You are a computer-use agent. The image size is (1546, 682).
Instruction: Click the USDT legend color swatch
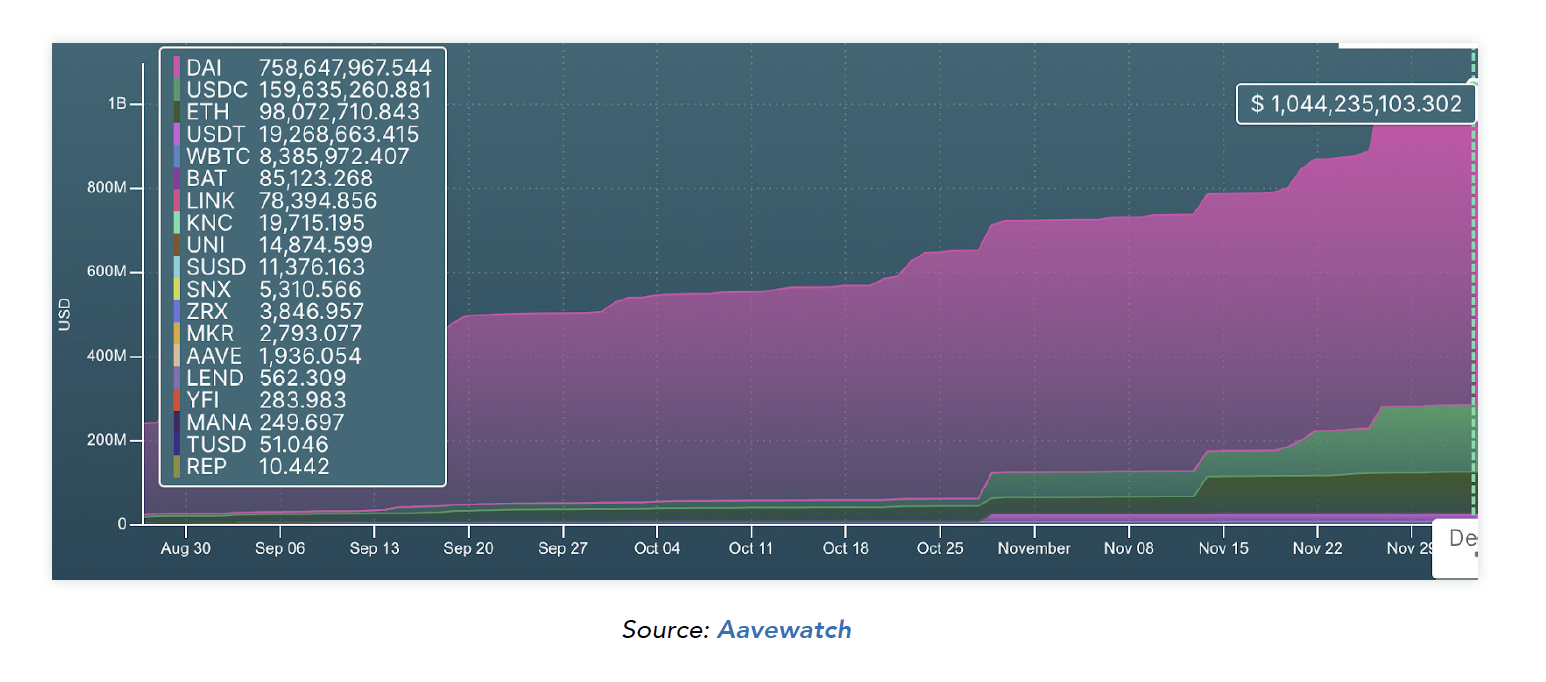pos(177,134)
